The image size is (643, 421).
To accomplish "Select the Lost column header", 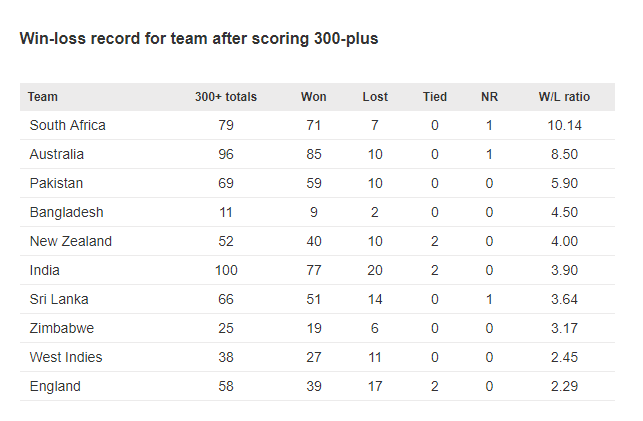I will [x=375, y=97].
